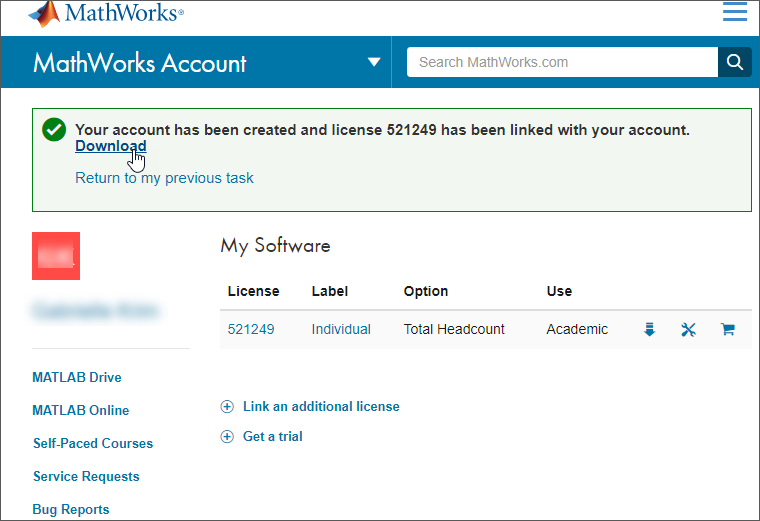Focus the Search MathWorks.com field

tap(562, 62)
